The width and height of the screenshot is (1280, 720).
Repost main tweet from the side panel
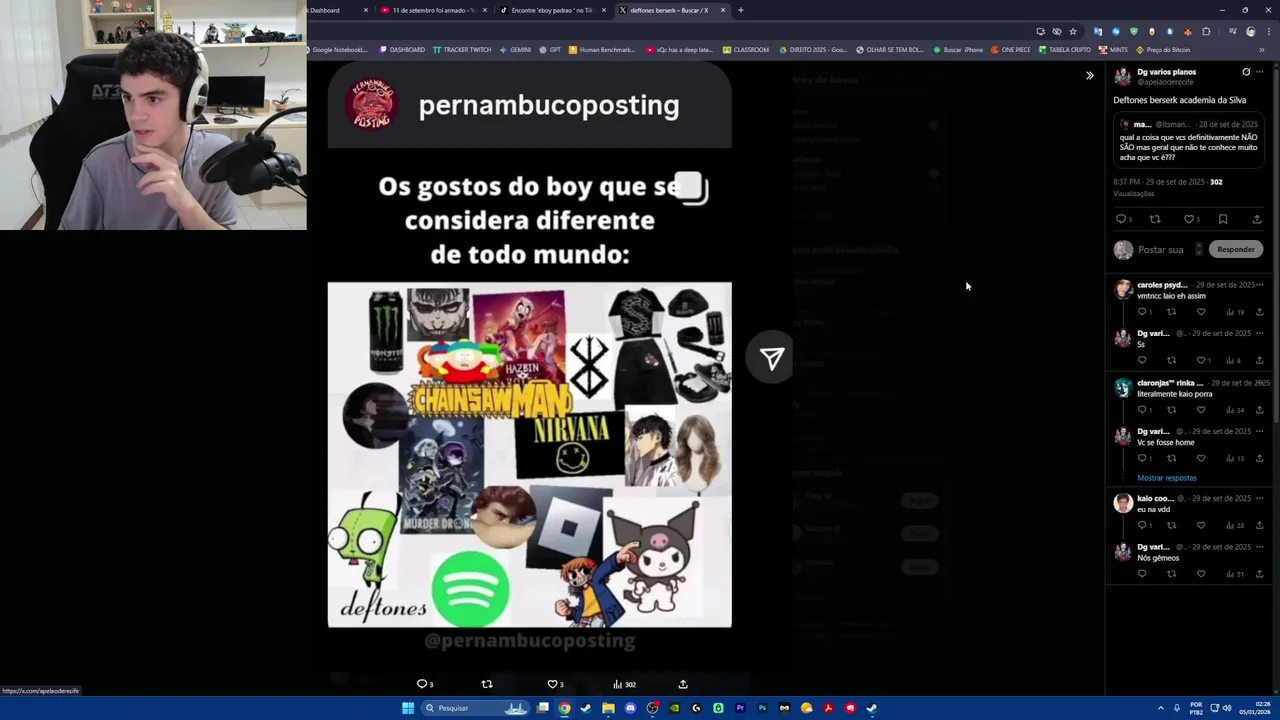(x=1155, y=219)
